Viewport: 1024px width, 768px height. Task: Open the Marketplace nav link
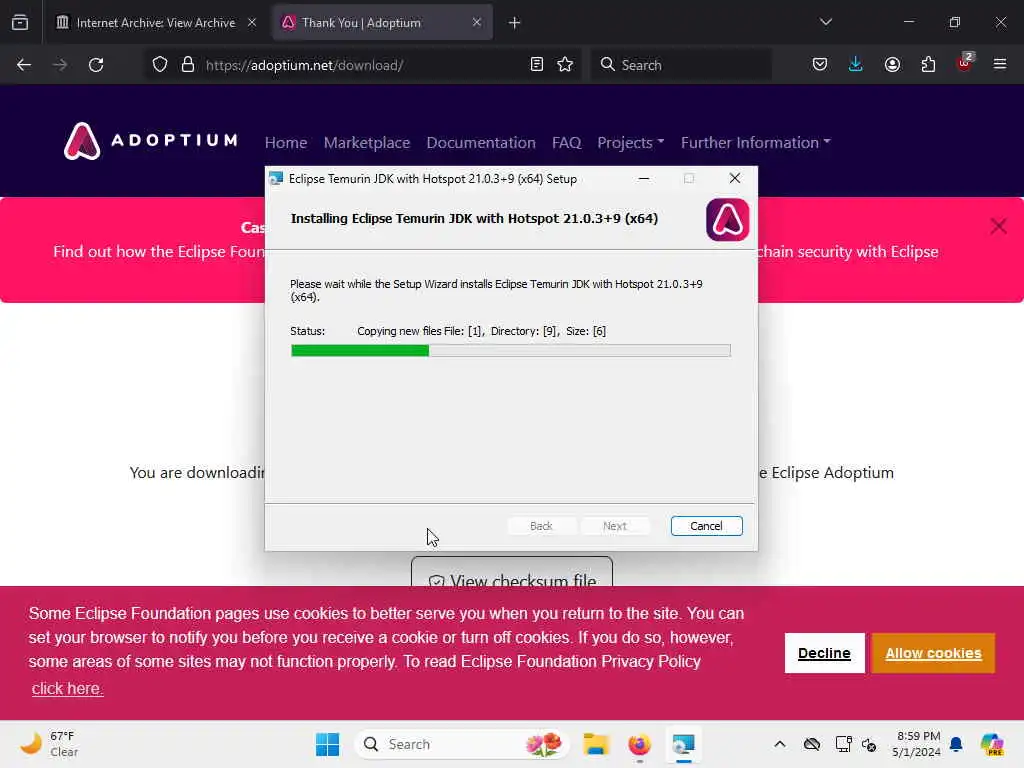(x=367, y=142)
